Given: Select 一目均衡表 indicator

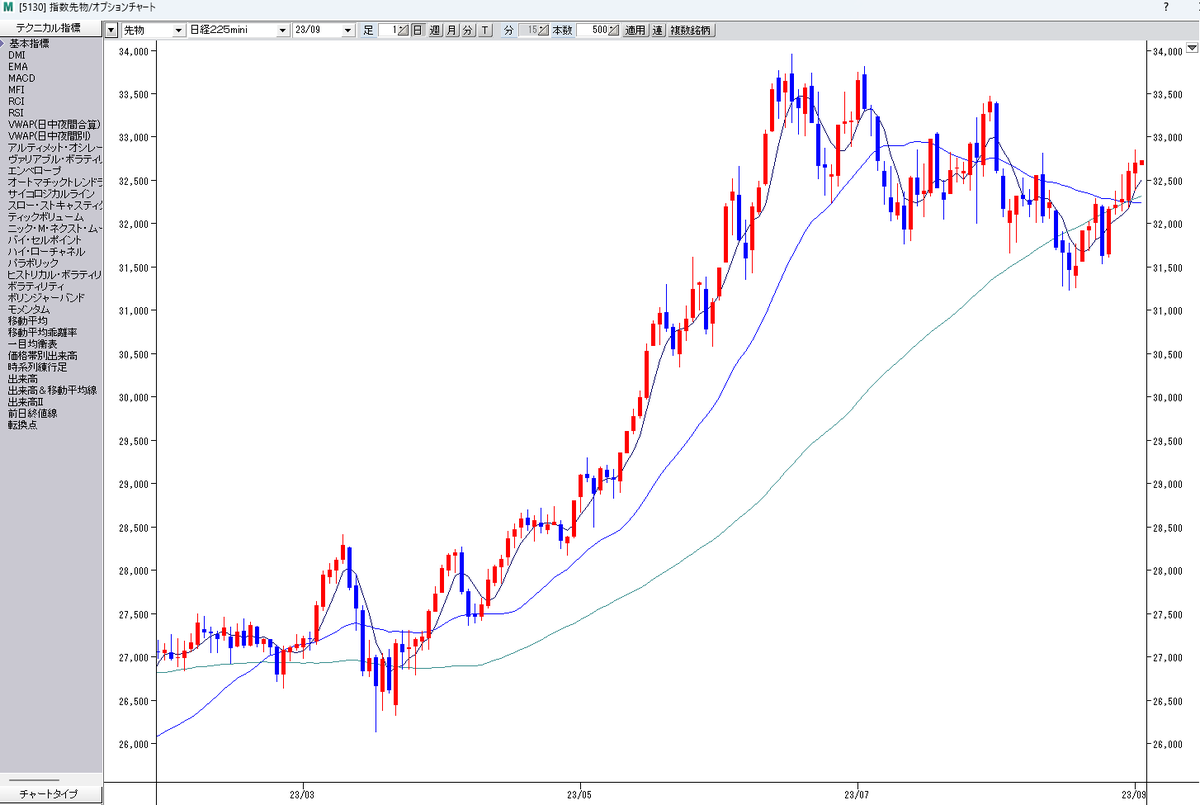Looking at the screenshot, I should coord(32,343).
